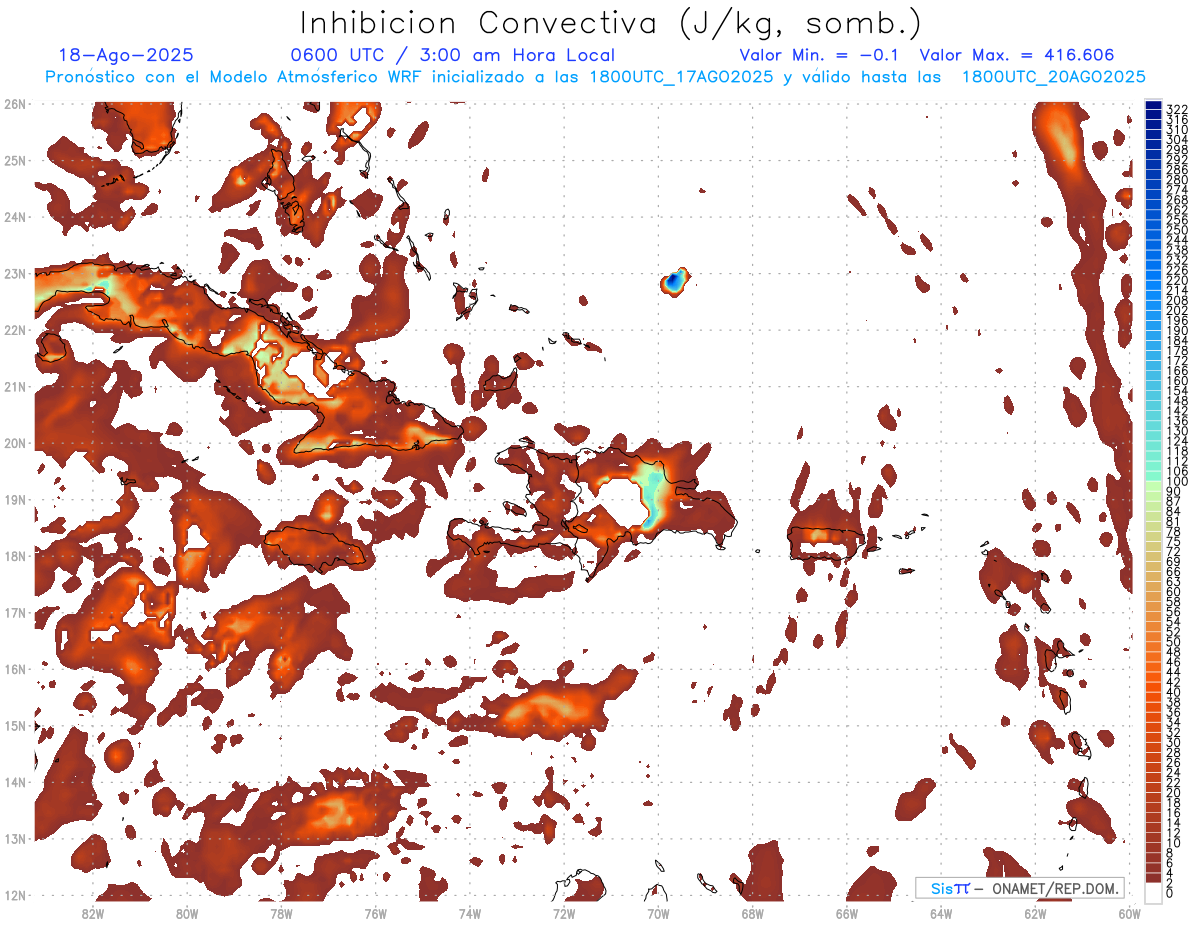1200x927 pixels.
Task: Click the 18N latitude label
Action: (15, 556)
